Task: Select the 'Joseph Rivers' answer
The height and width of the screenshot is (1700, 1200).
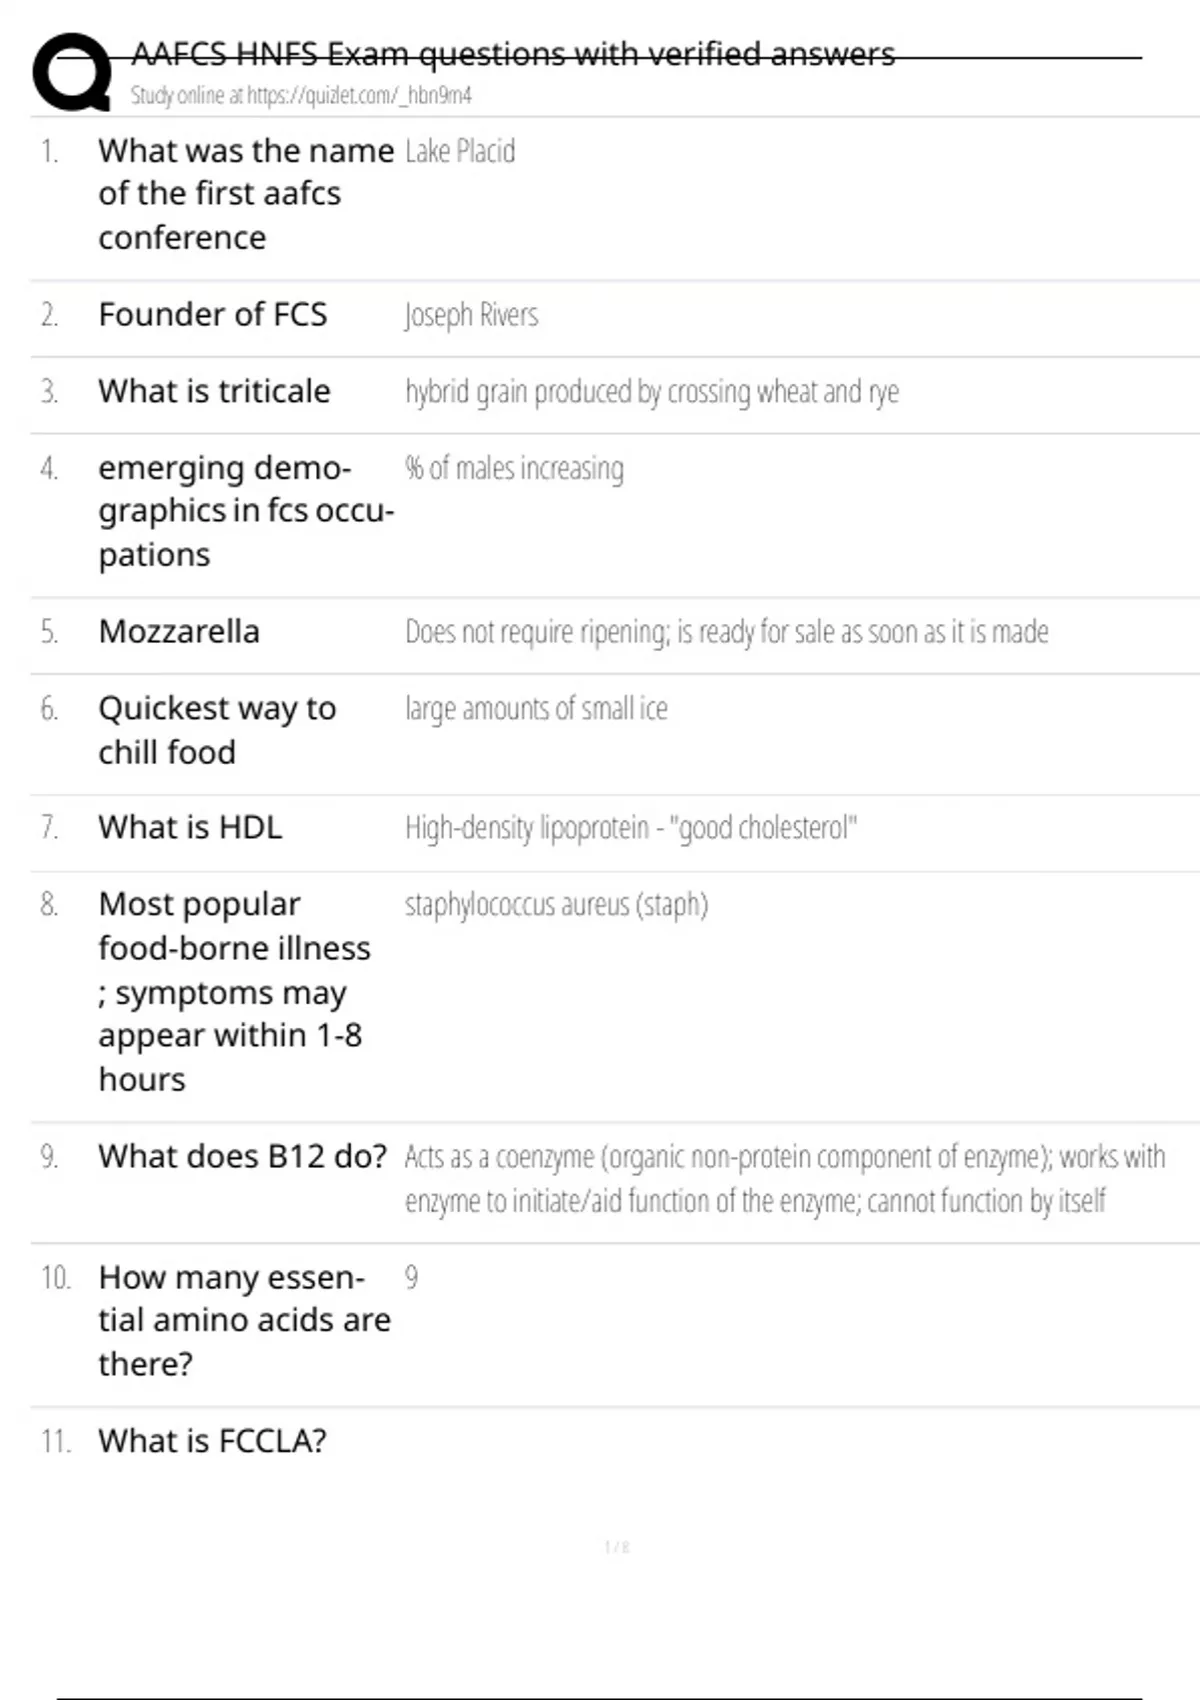Action: coord(471,315)
